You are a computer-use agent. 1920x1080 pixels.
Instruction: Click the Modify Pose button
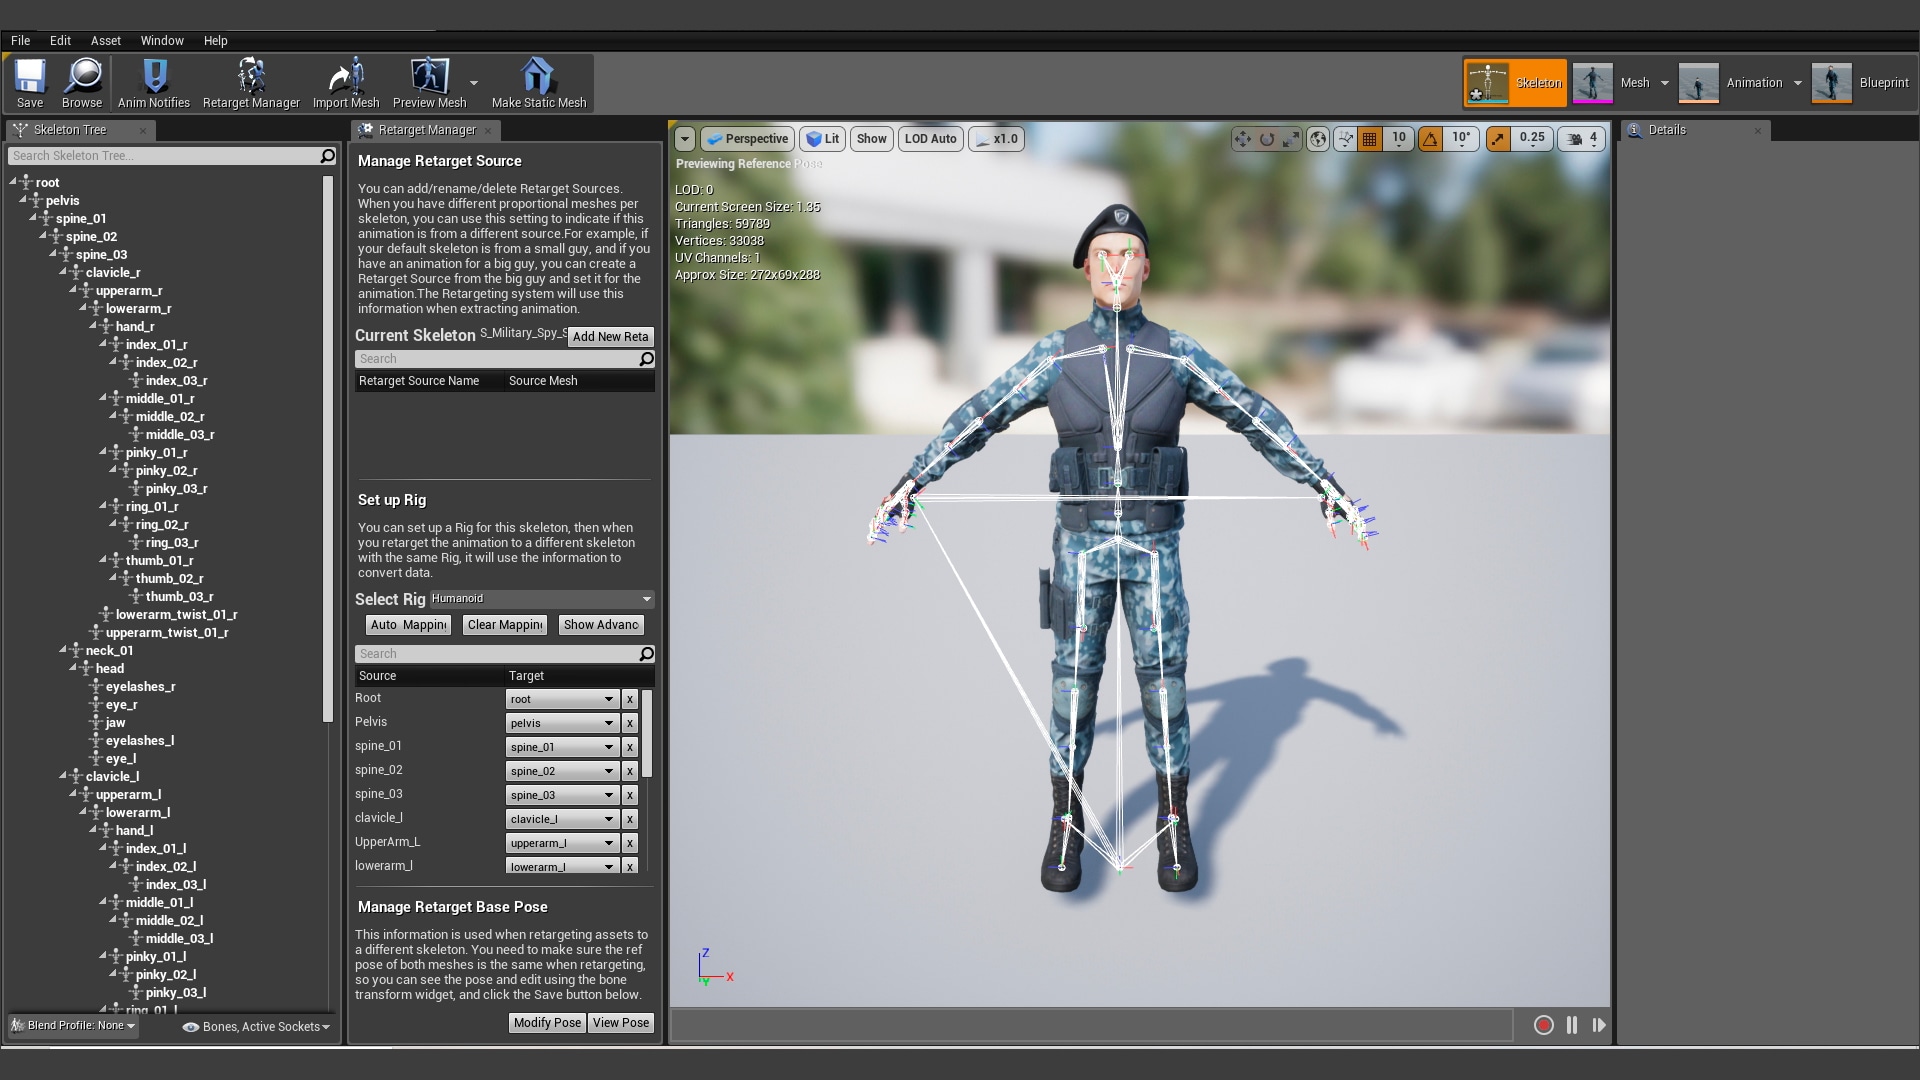(547, 1023)
